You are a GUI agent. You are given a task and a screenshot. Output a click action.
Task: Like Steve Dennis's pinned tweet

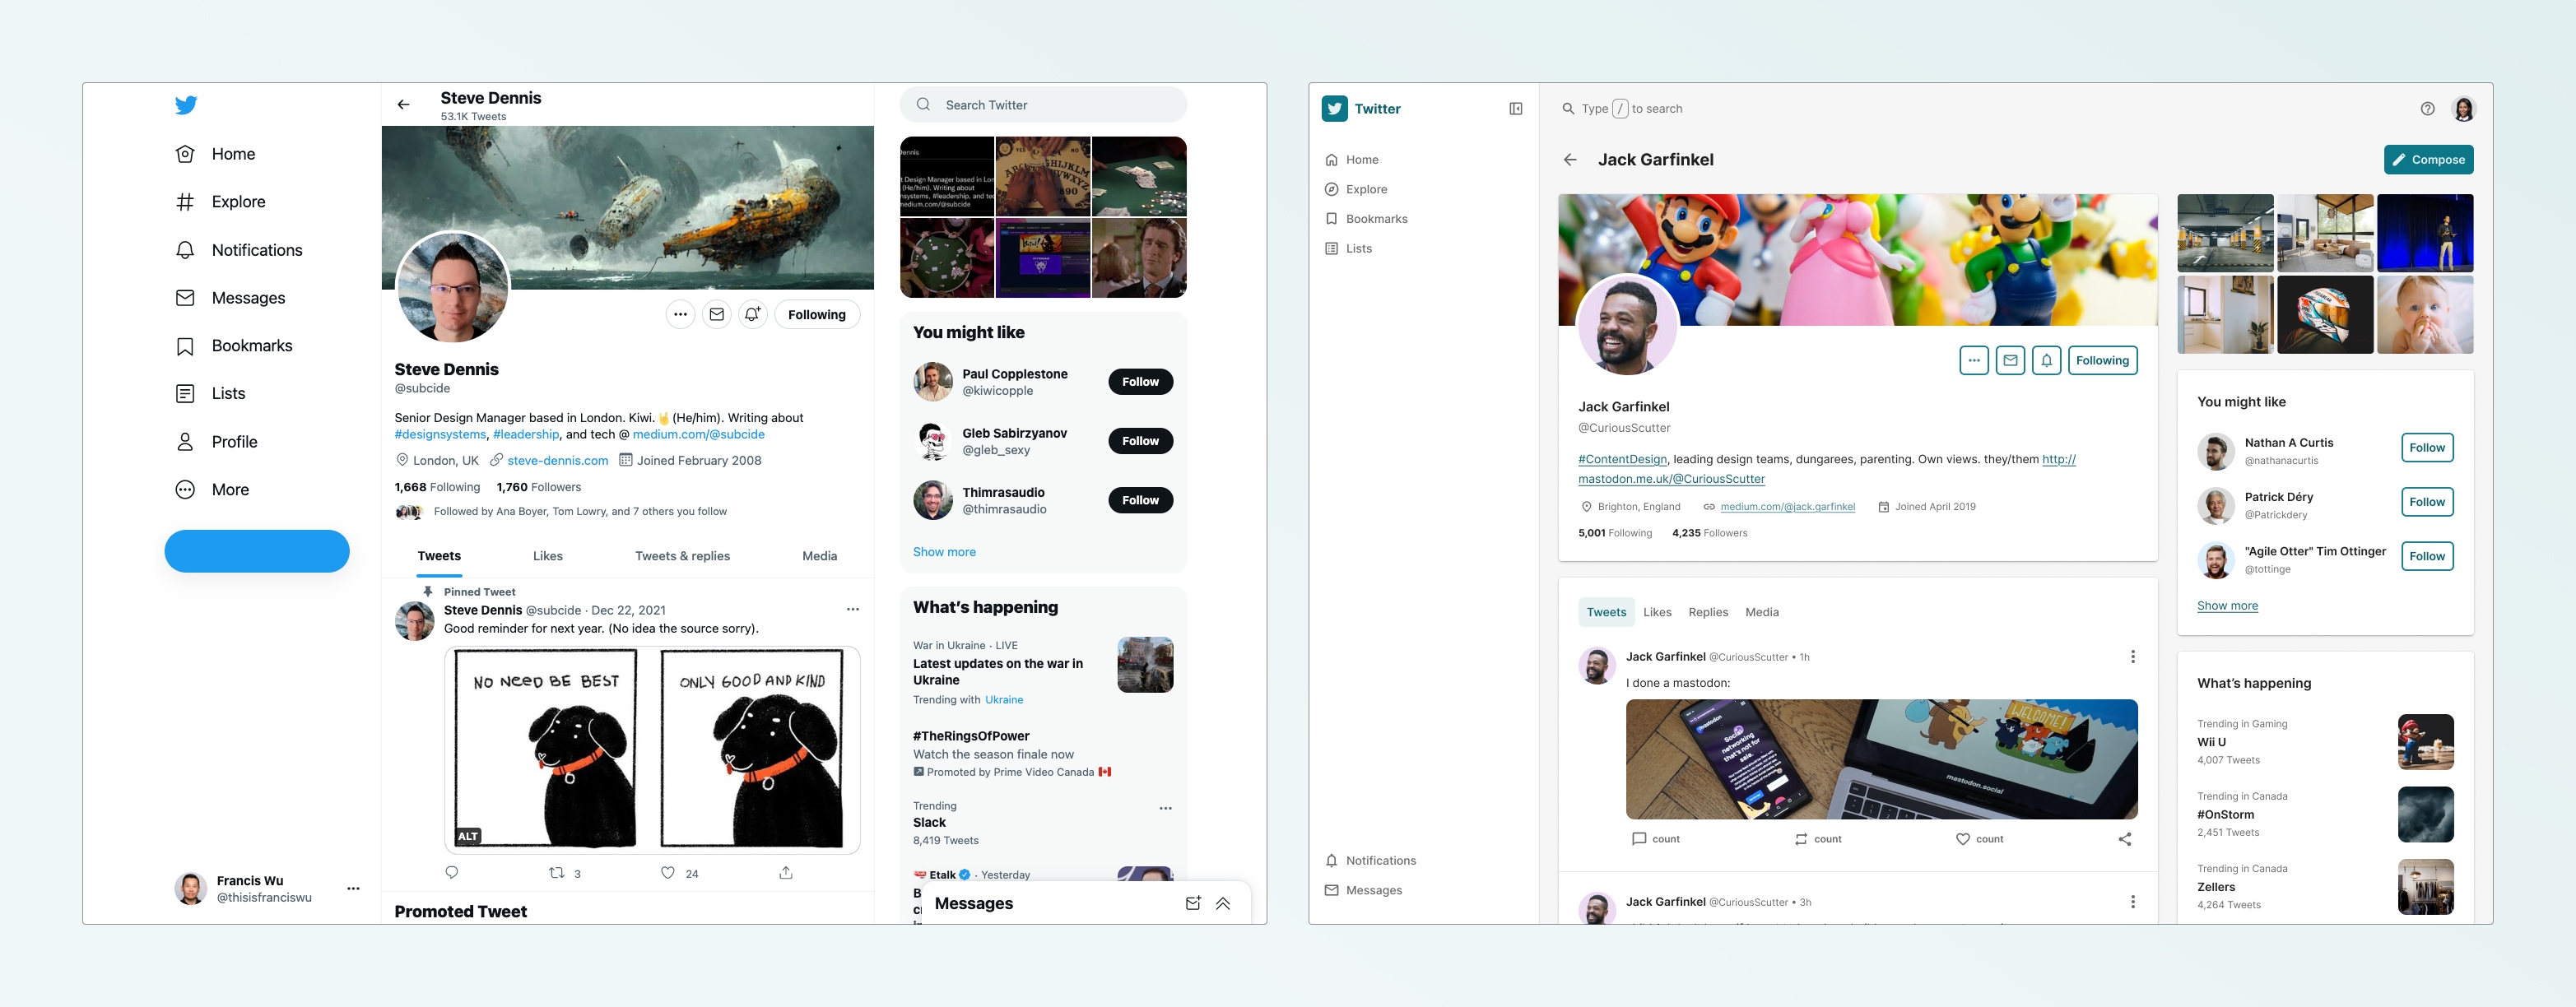pyautogui.click(x=667, y=872)
